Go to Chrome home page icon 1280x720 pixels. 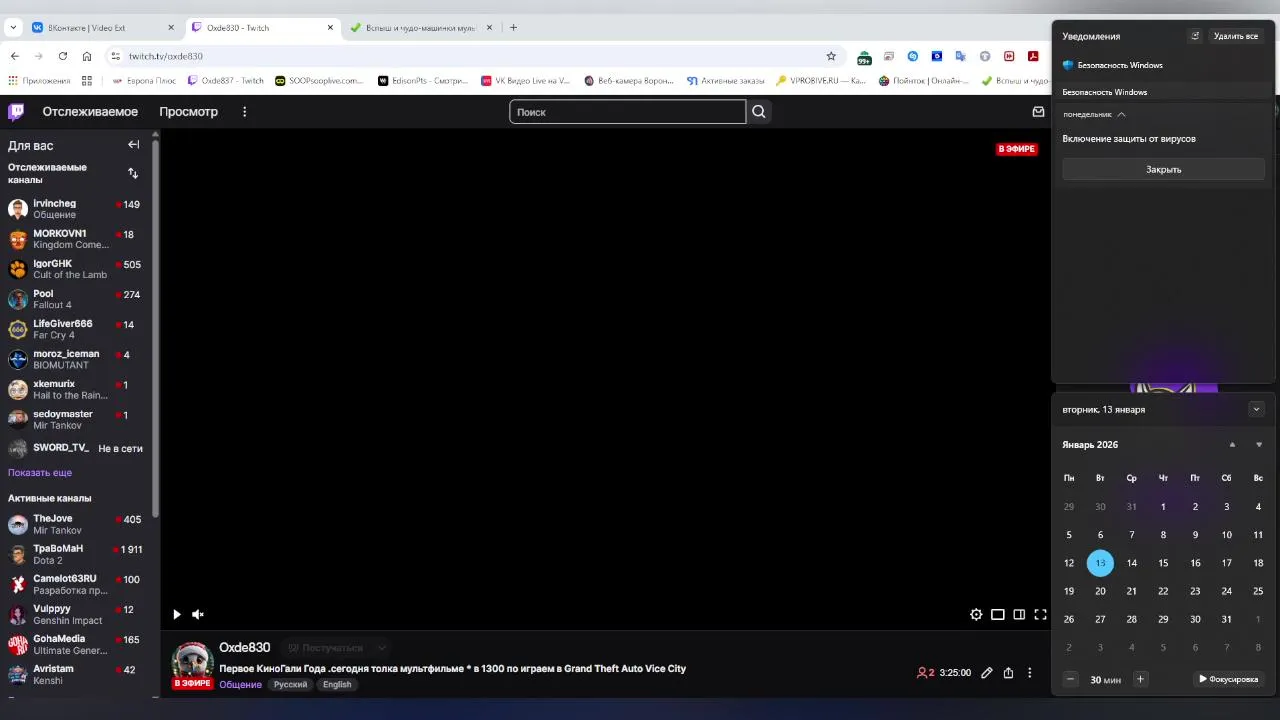pyautogui.click(x=87, y=56)
